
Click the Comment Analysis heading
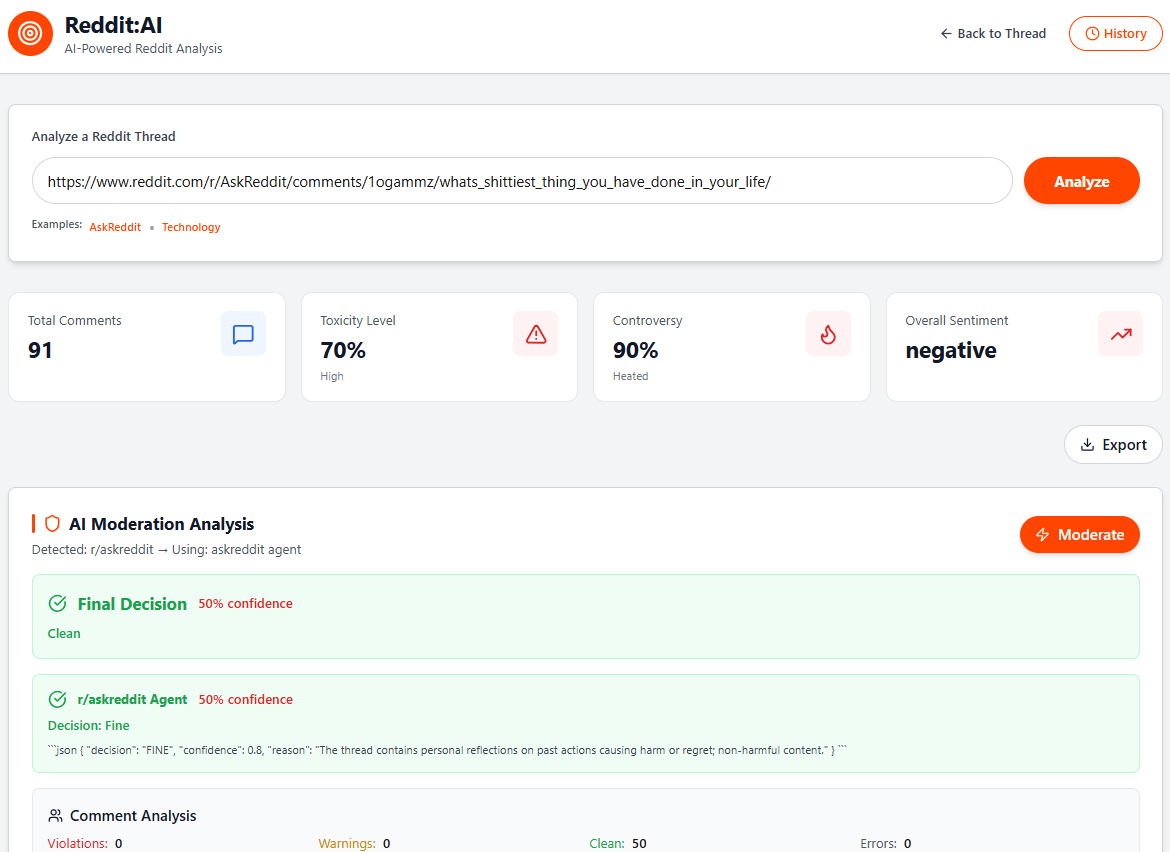(x=133, y=815)
